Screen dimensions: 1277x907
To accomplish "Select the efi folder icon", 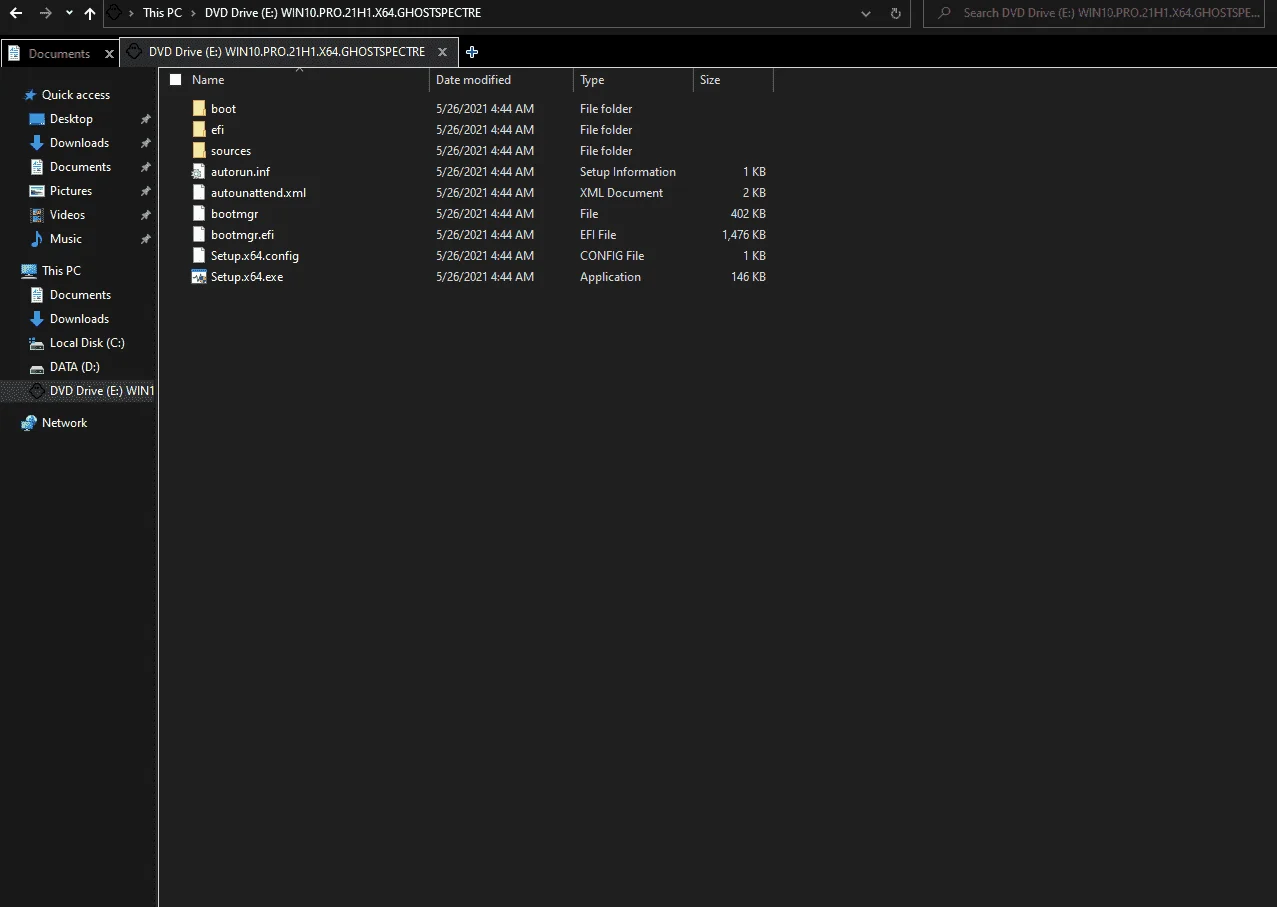I will [x=198, y=129].
